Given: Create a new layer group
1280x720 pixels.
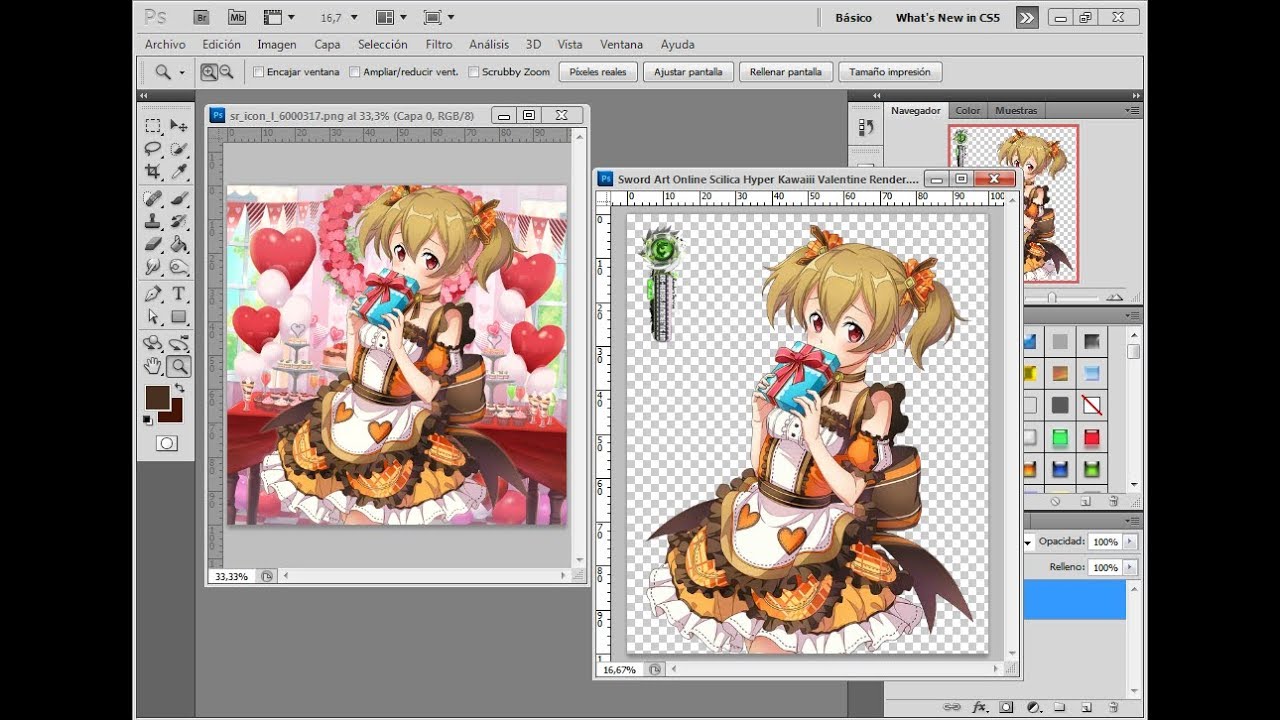Looking at the screenshot, I should (x=1059, y=707).
